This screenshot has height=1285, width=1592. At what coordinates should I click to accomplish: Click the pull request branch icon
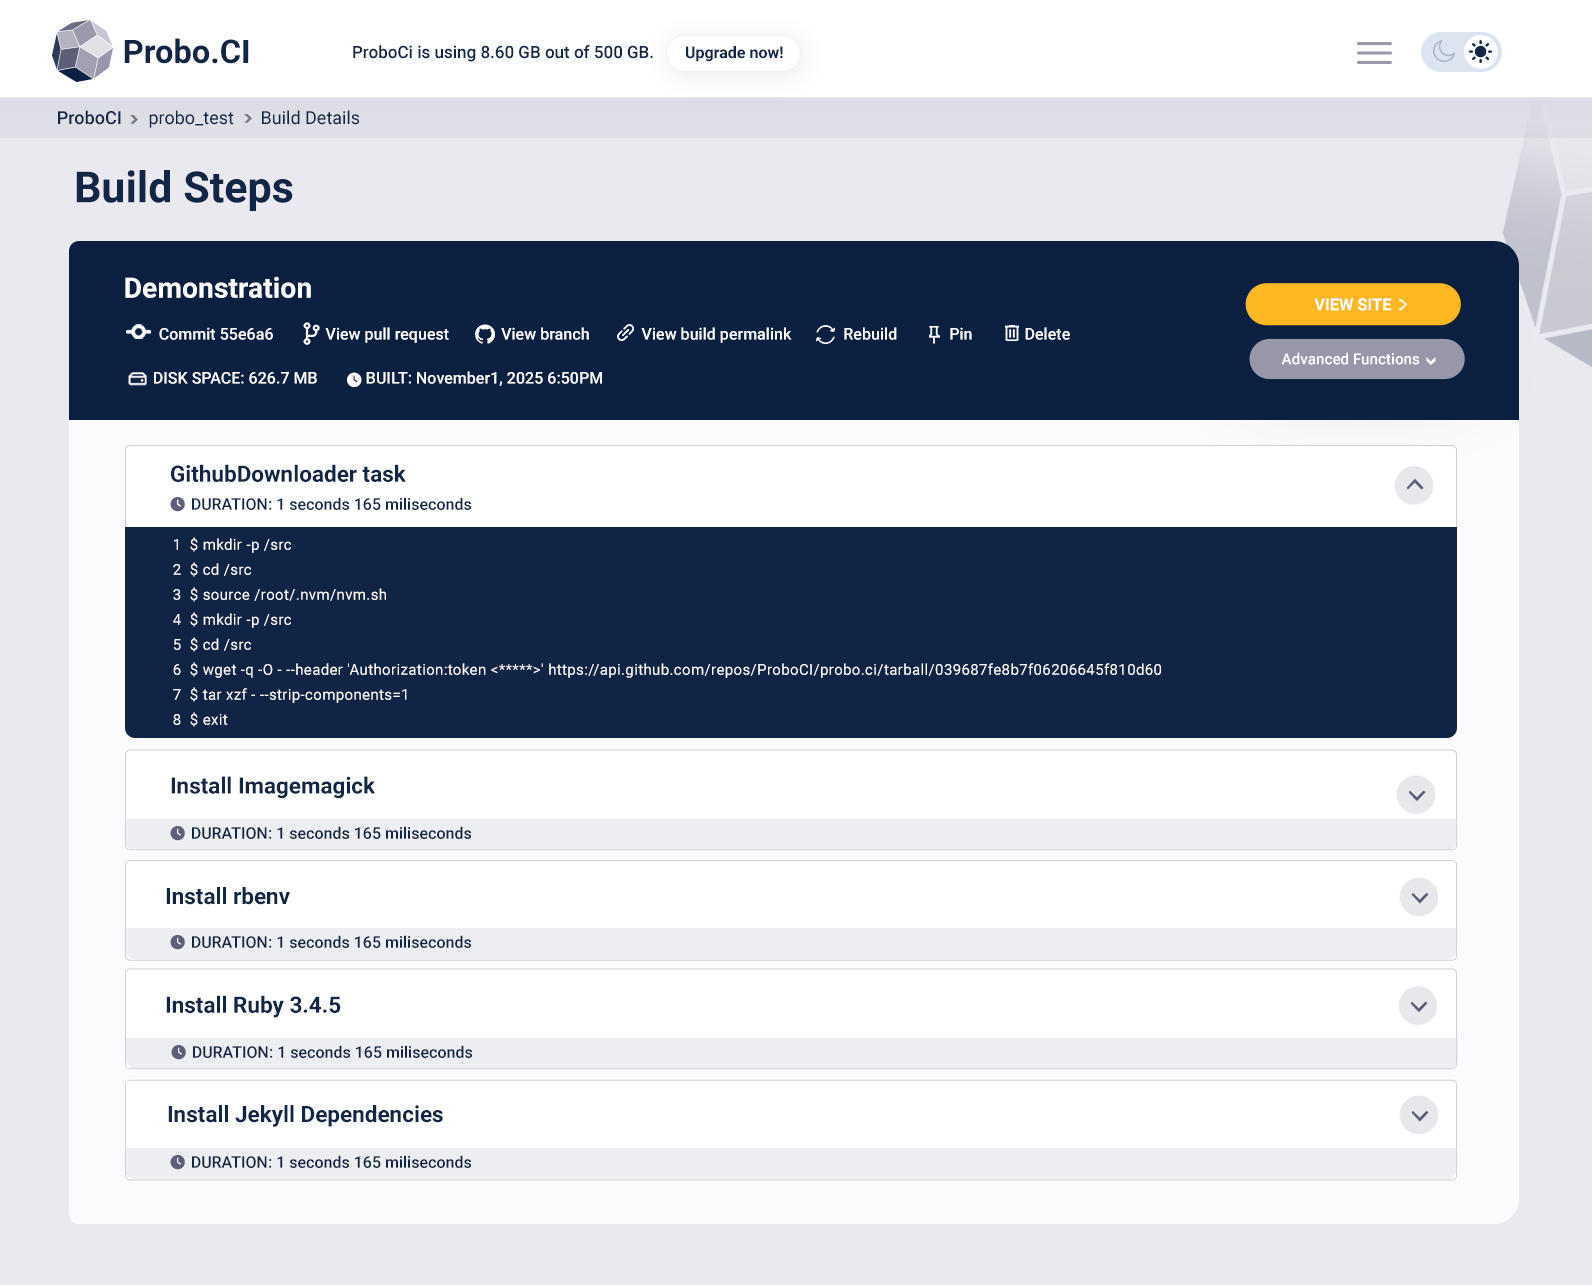(311, 334)
